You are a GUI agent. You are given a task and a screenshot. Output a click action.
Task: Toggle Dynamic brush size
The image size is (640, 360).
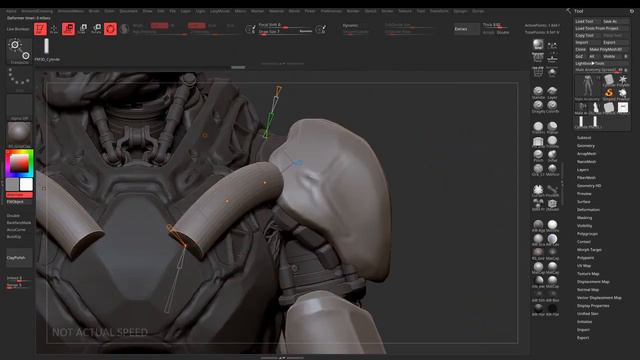click(350, 25)
